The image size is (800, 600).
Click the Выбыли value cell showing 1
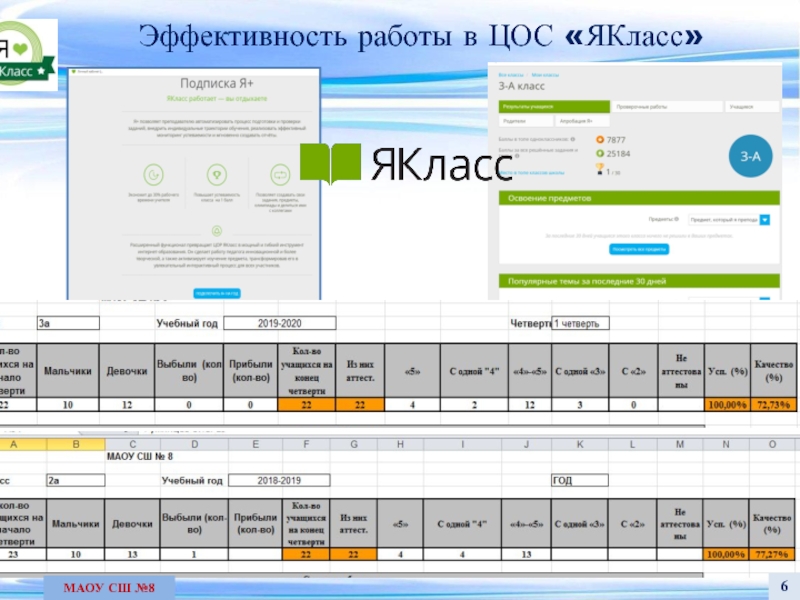click(194, 554)
